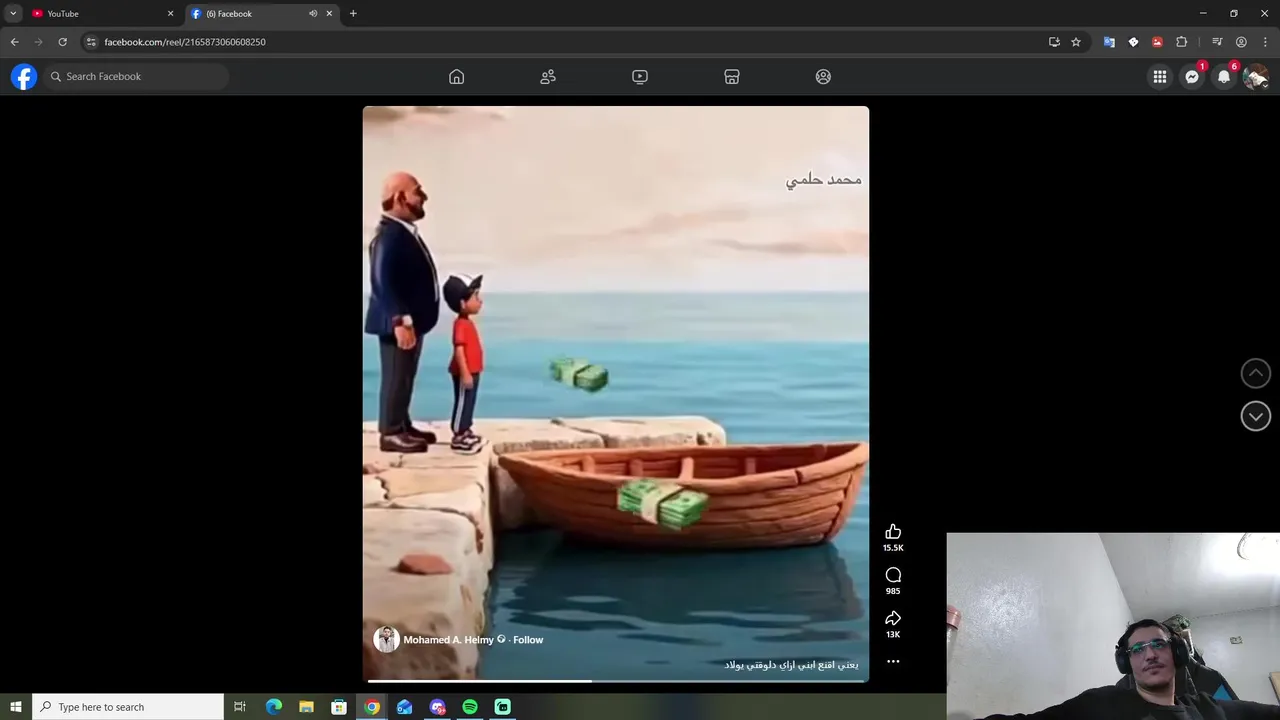Viewport: 1280px width, 720px height.
Task: Open the tab search dropdown arrow
Action: (x=13, y=14)
